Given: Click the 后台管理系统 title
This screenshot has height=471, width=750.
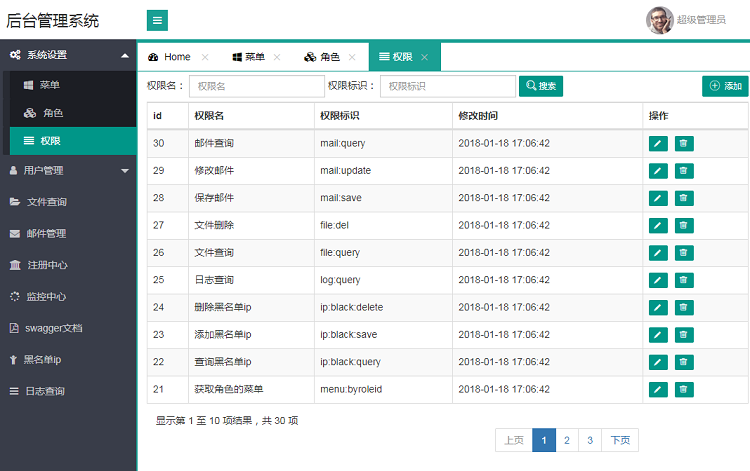Looking at the screenshot, I should pyautogui.click(x=53, y=21).
